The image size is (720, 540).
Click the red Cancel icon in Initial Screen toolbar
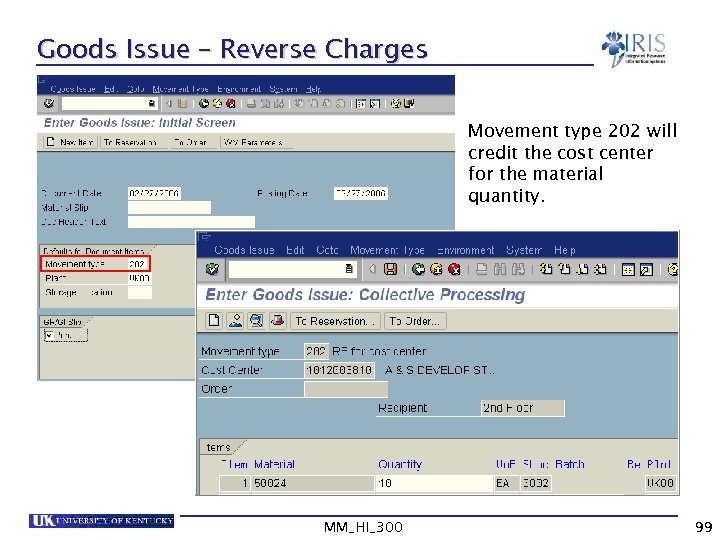click(231, 104)
